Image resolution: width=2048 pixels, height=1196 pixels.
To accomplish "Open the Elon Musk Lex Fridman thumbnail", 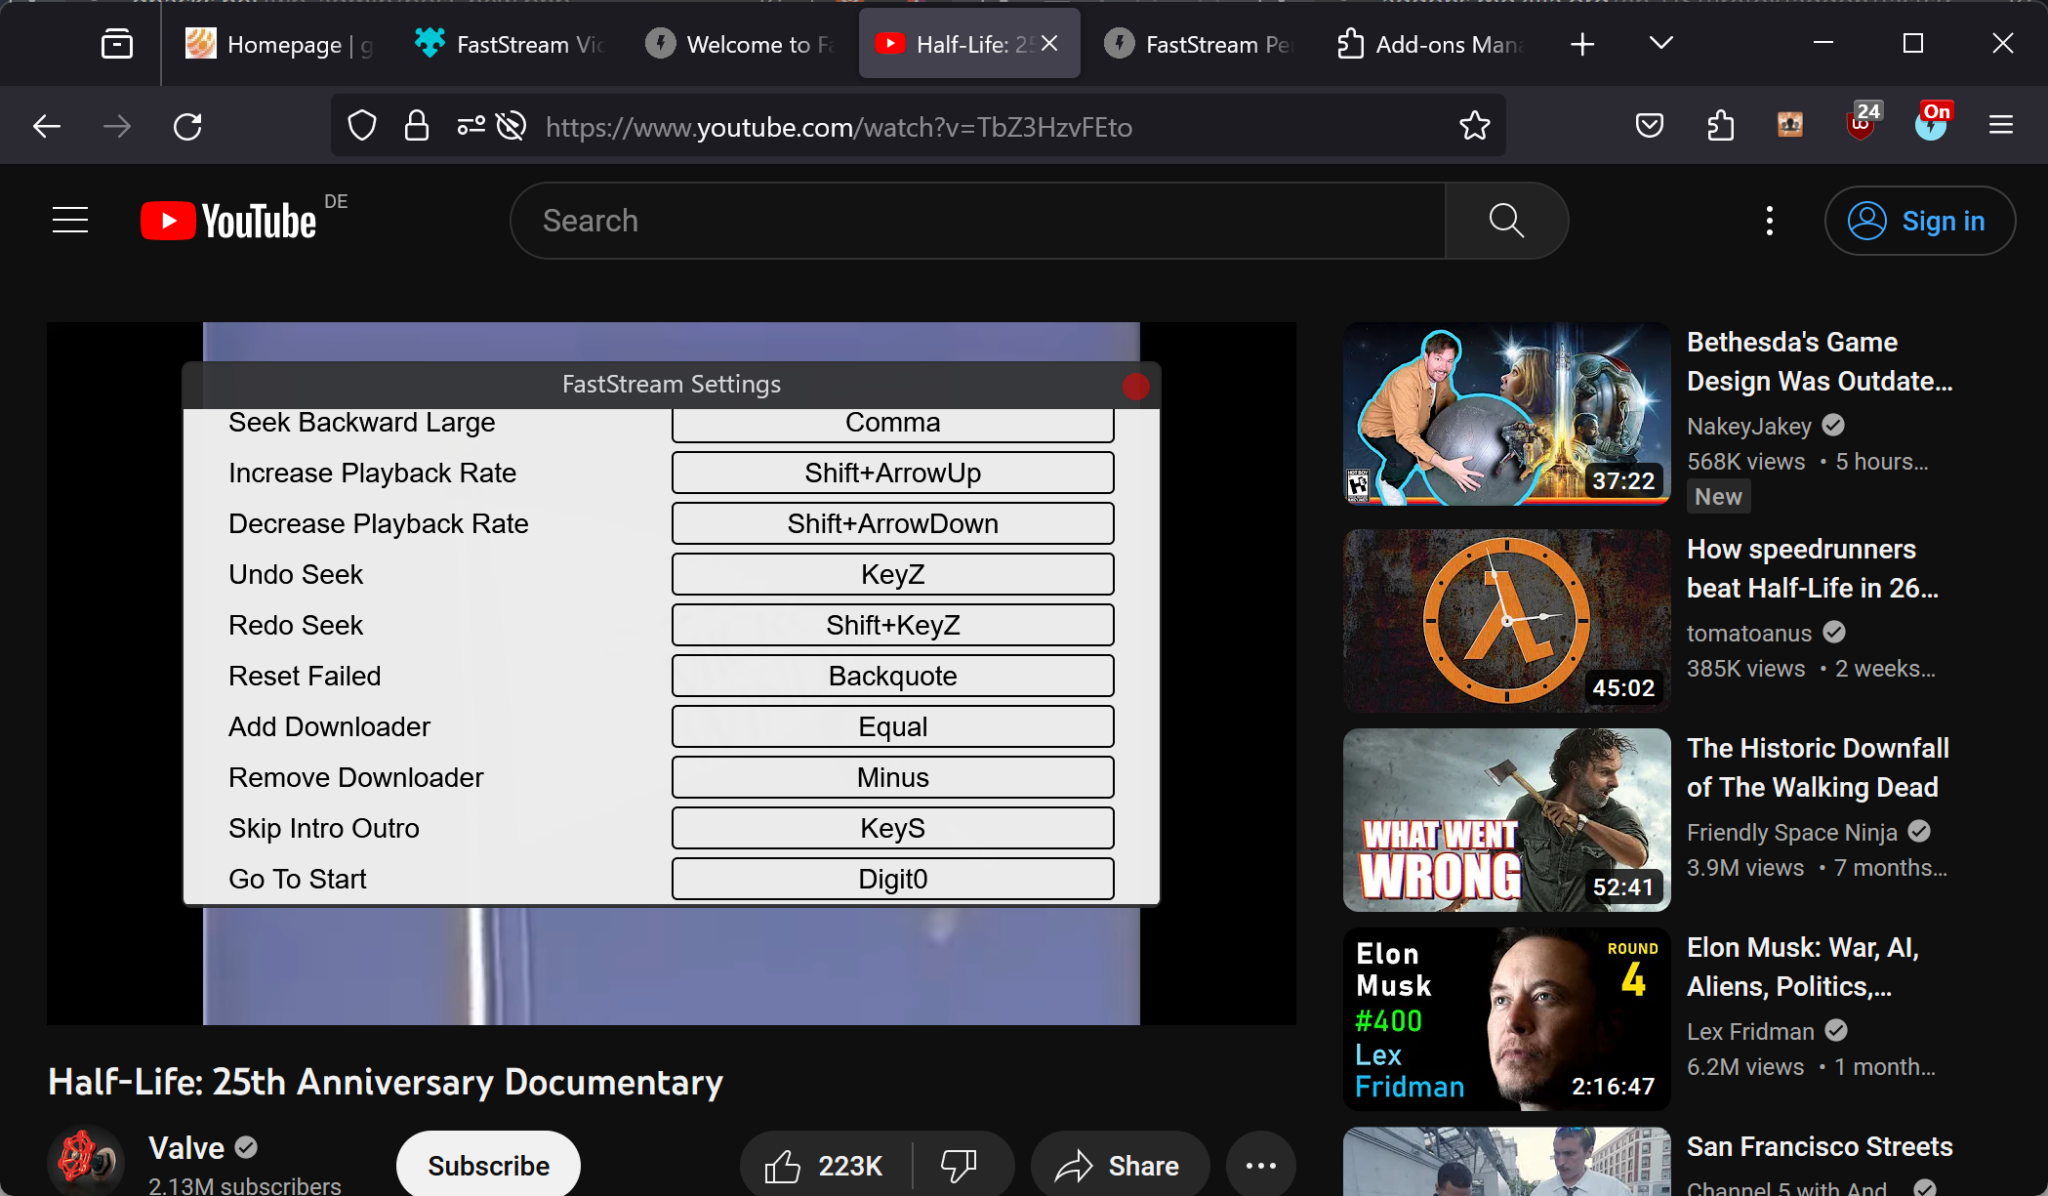I will point(1505,1019).
